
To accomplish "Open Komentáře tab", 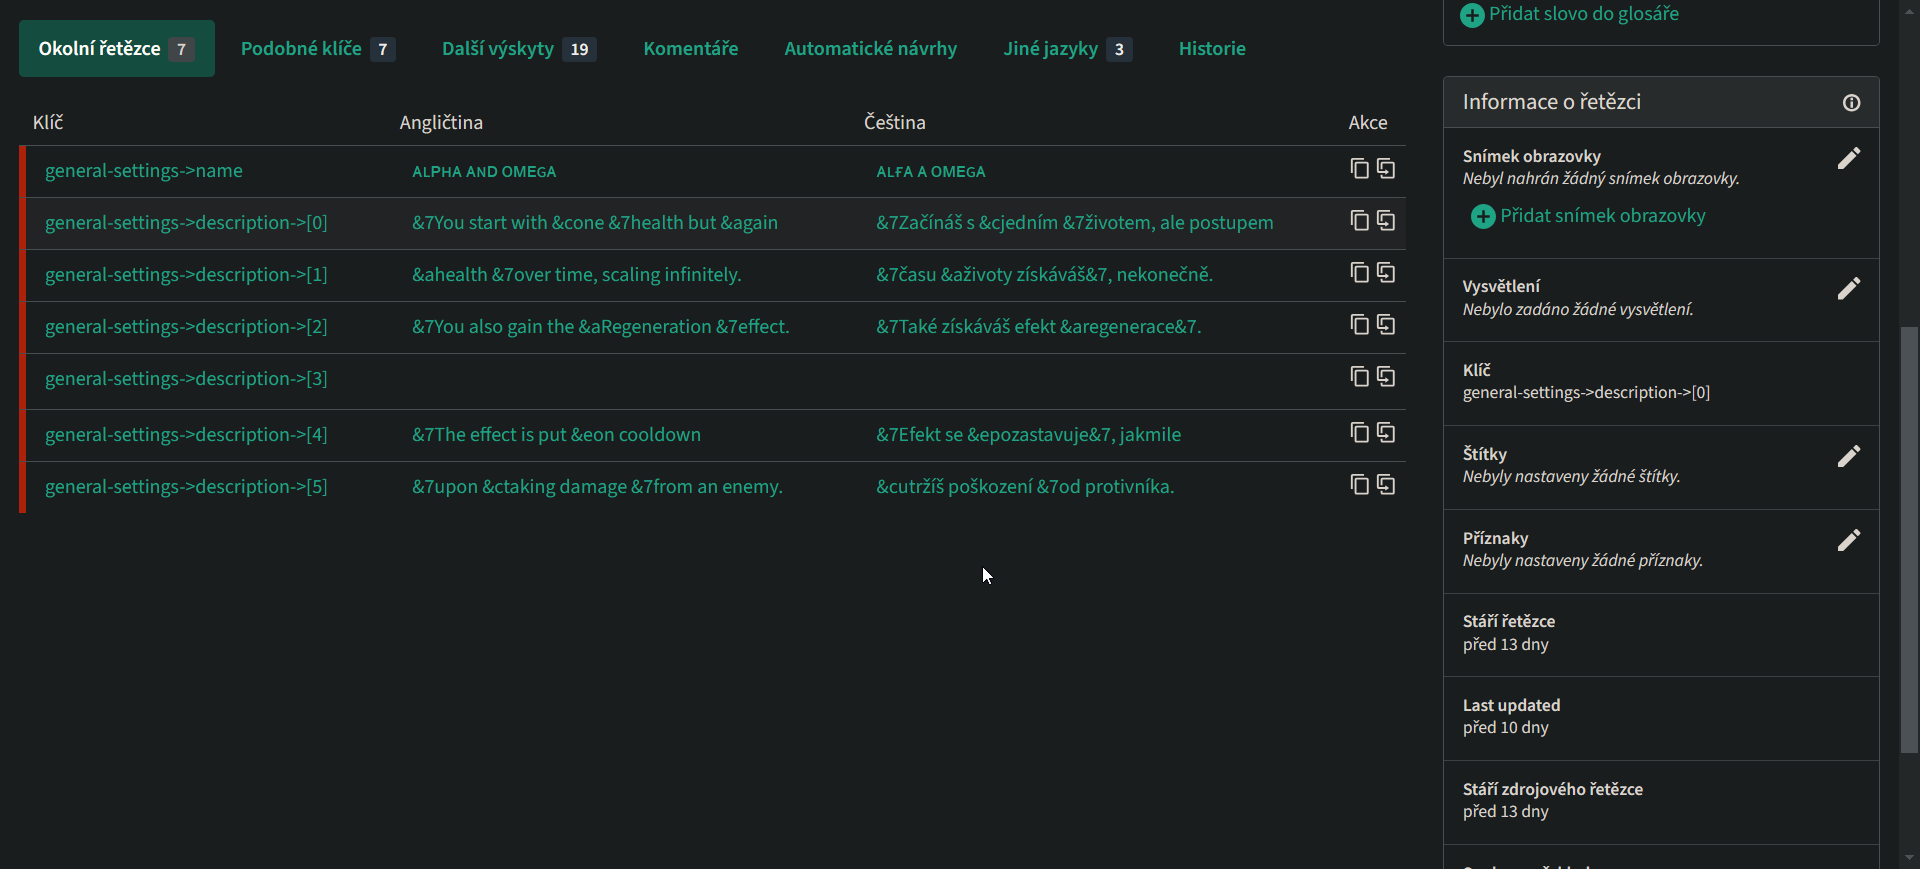I will click(691, 48).
